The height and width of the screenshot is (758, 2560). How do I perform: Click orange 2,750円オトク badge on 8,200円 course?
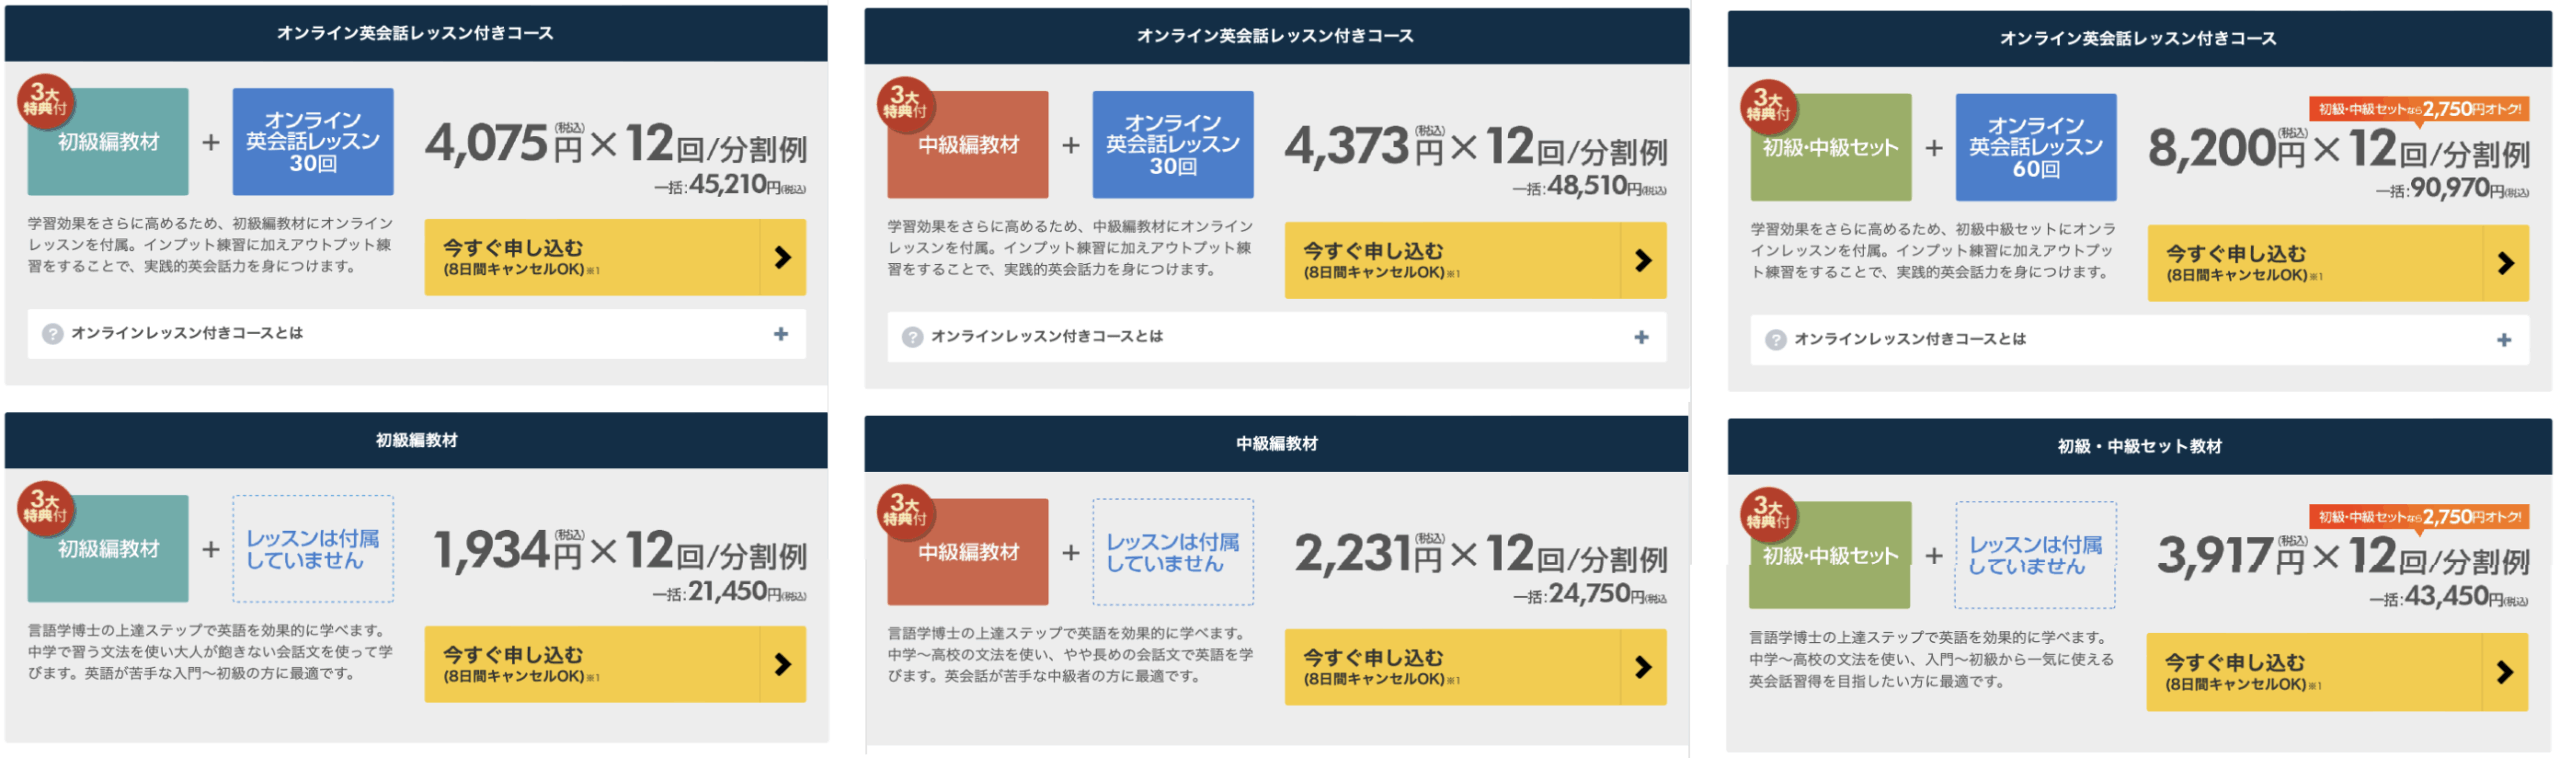coord(2418,110)
